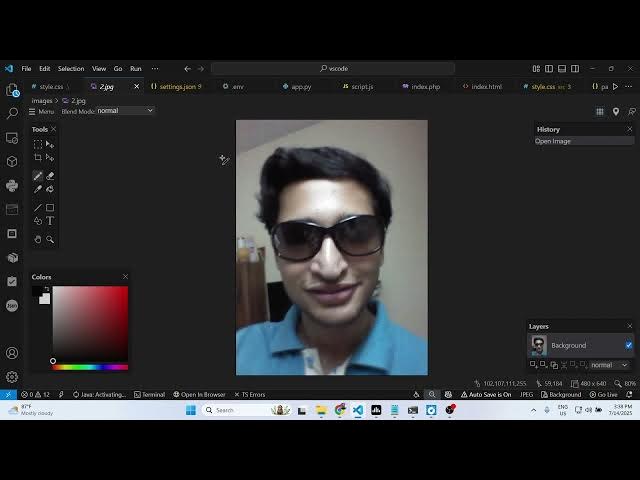Select the Crop tool
Screen dimensions: 640x480
pos(38,158)
